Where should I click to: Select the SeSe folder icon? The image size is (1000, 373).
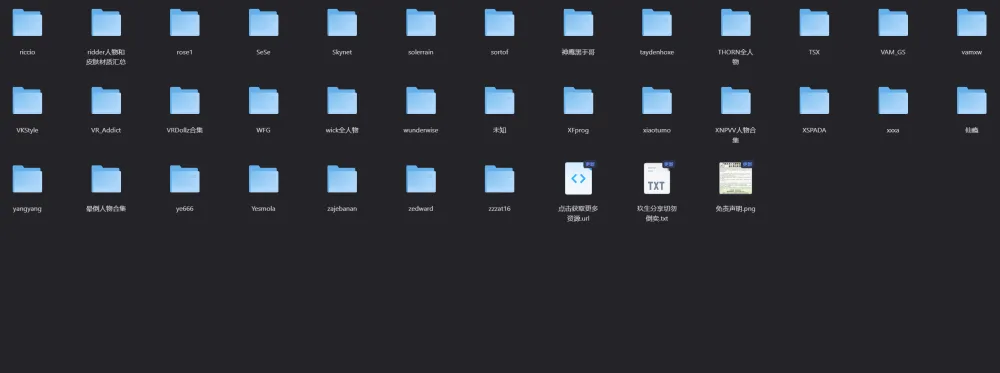[x=263, y=23]
